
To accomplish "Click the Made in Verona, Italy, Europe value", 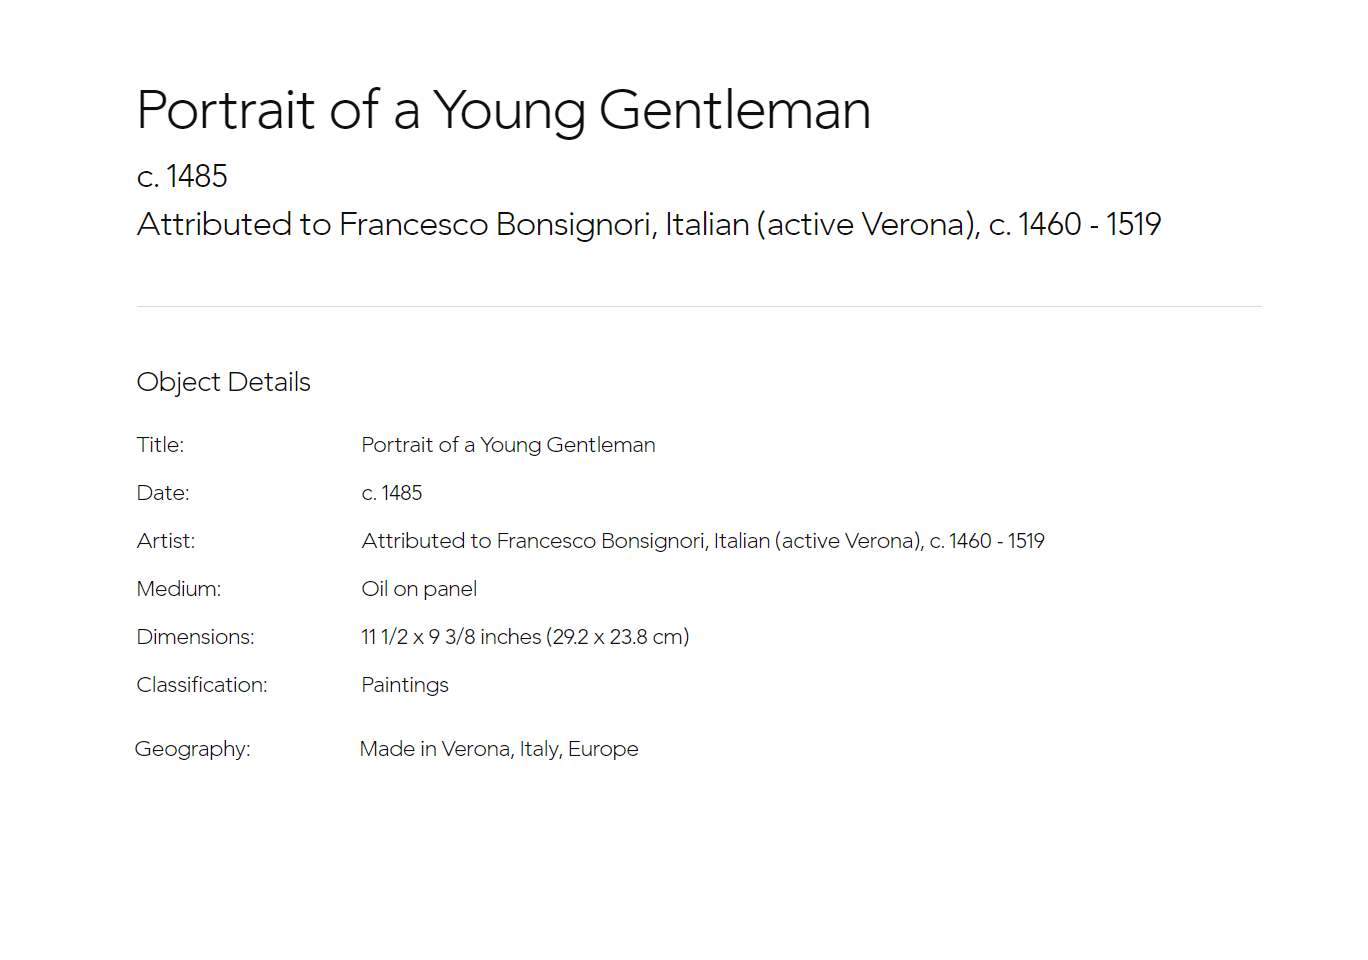I will (499, 749).
